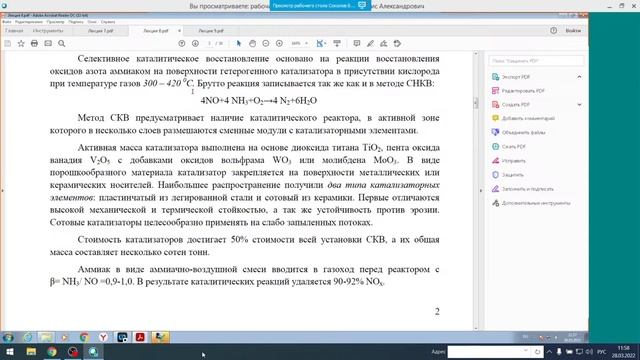
Task: Click the local Windows Start button
Action: click(10, 352)
